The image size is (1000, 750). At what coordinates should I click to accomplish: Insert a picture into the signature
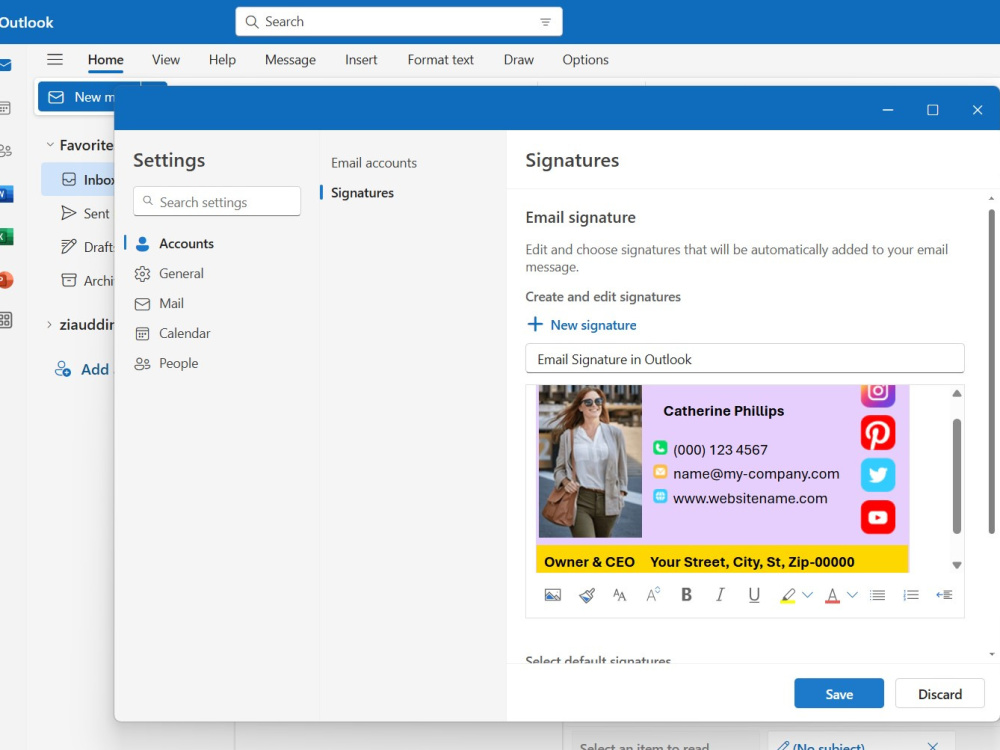552,595
